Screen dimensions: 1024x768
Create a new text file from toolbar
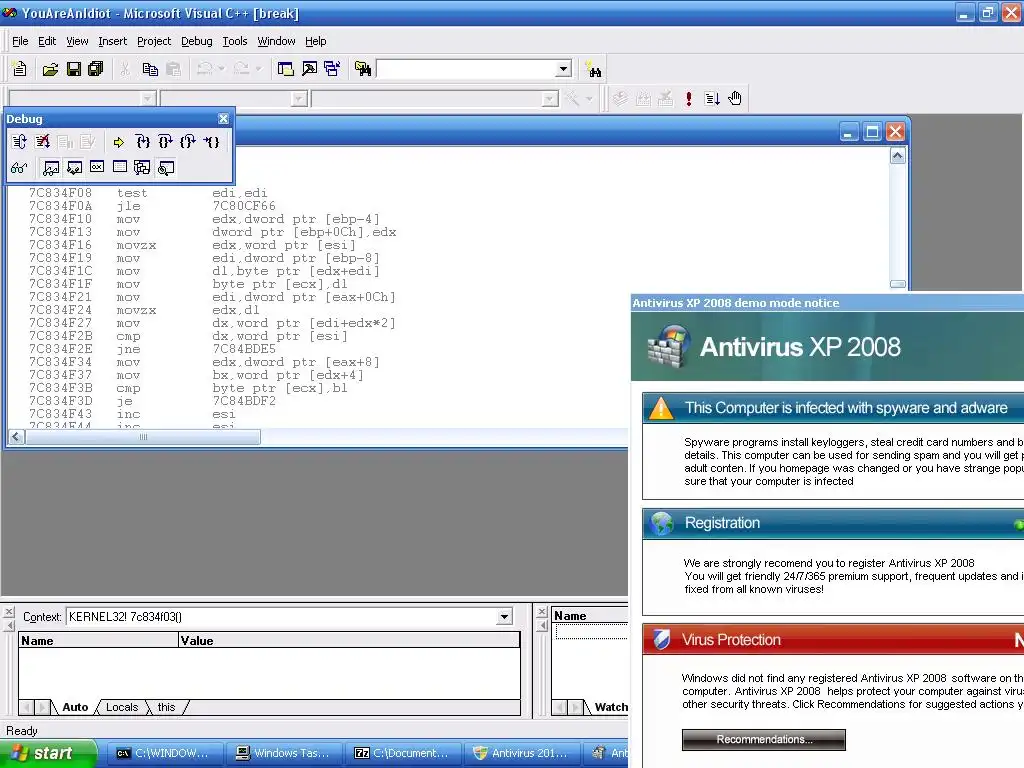click(20, 69)
